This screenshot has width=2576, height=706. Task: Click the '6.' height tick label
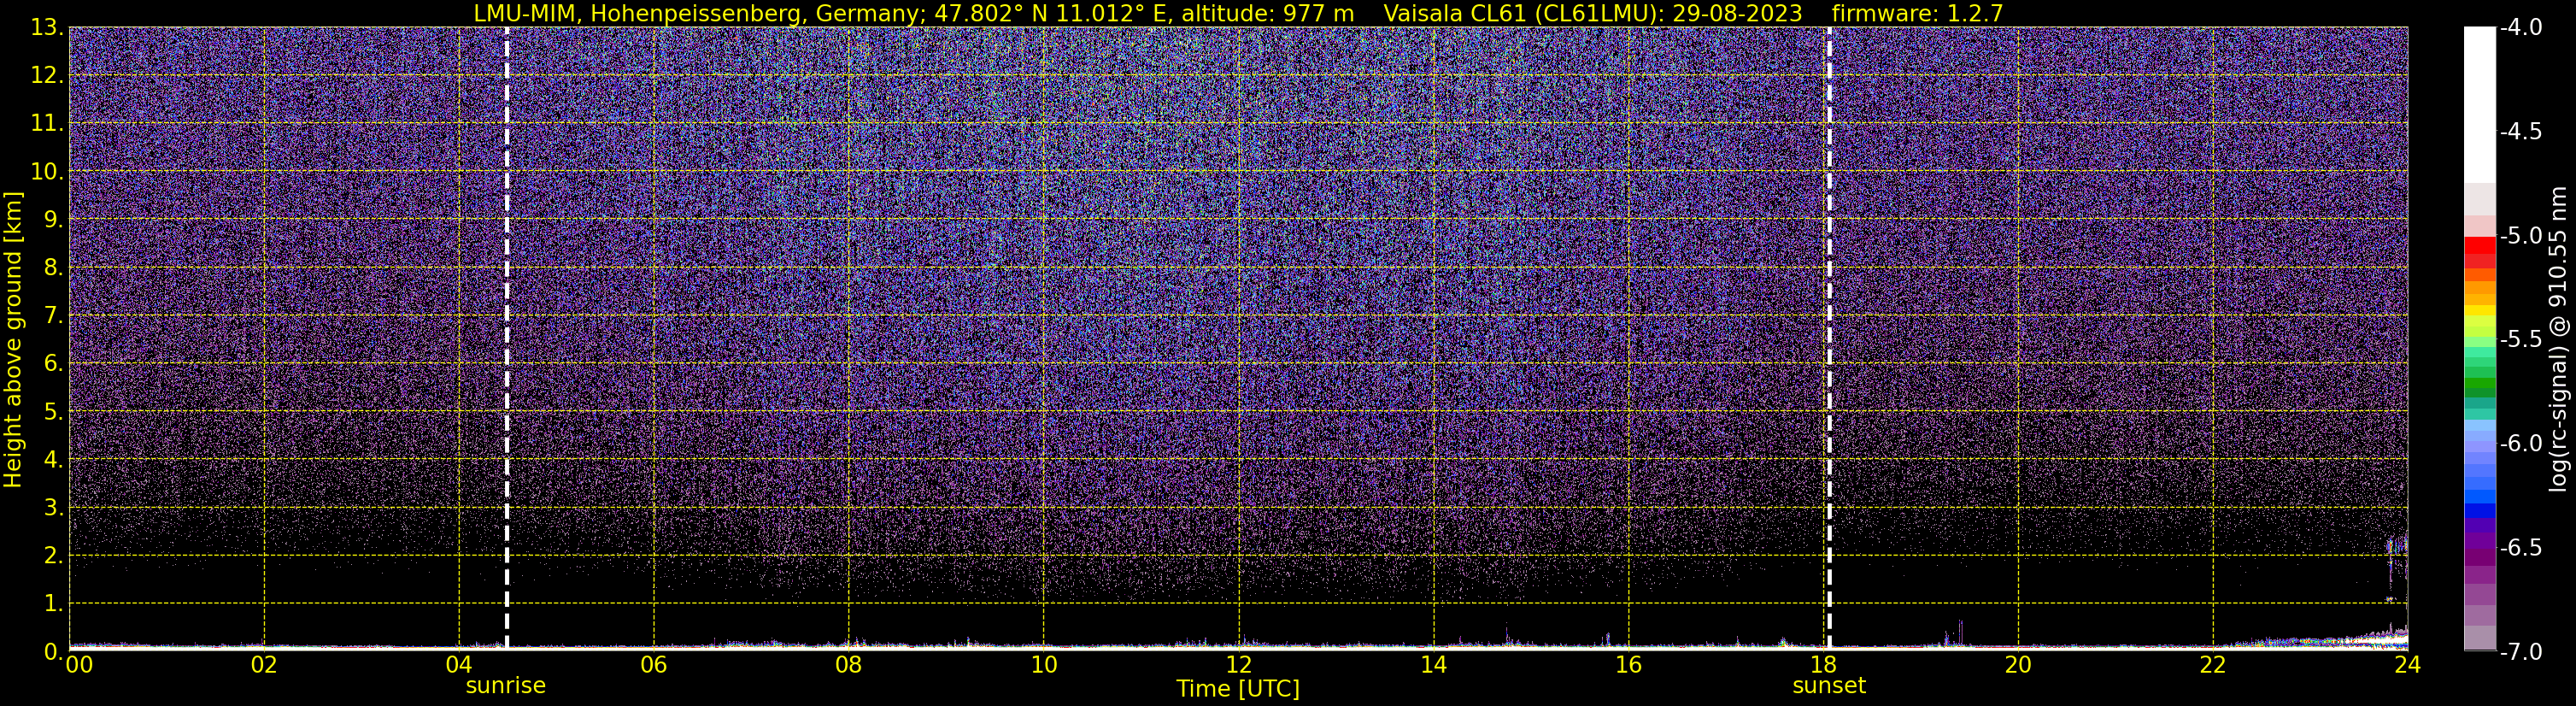coord(53,364)
